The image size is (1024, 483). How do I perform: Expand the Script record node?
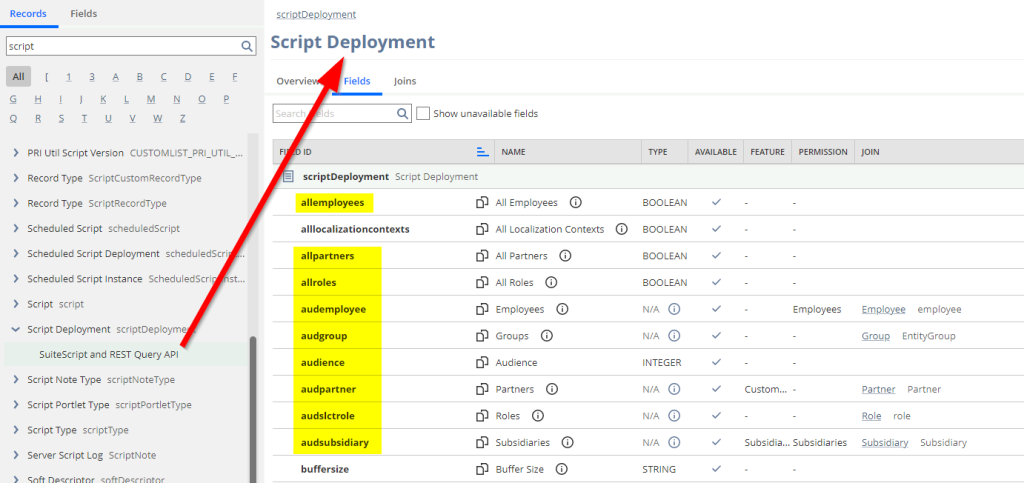tap(16, 304)
